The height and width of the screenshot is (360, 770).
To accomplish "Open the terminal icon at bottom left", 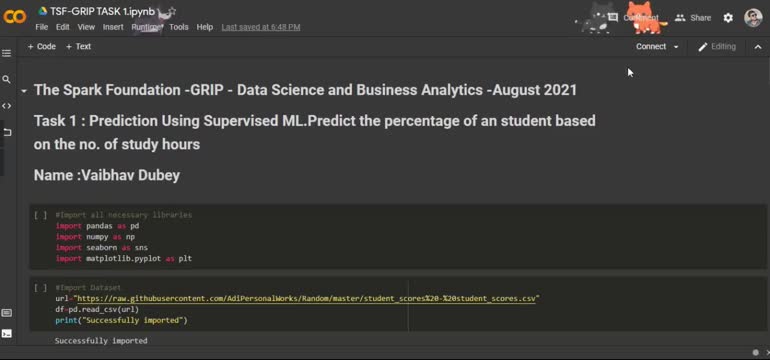I will [x=6, y=333].
